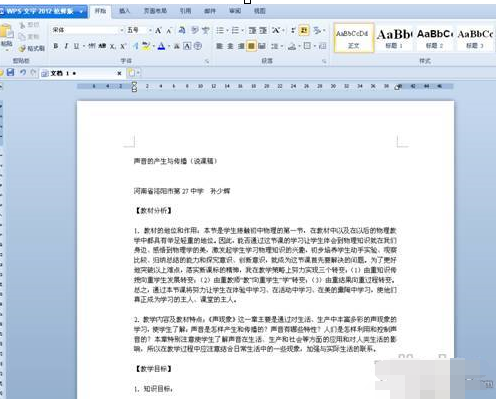
Task: Switch to the 引用 ribbon tab
Action: pos(186,11)
